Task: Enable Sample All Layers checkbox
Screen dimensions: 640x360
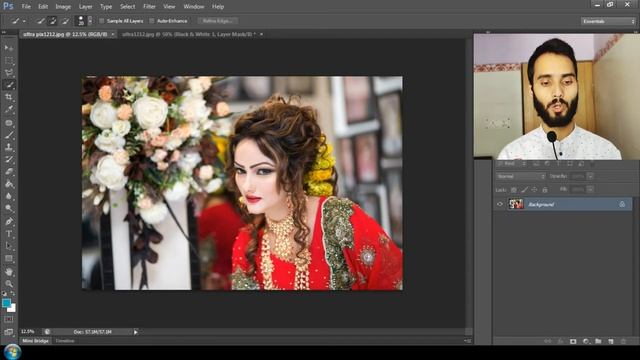Action: point(102,21)
